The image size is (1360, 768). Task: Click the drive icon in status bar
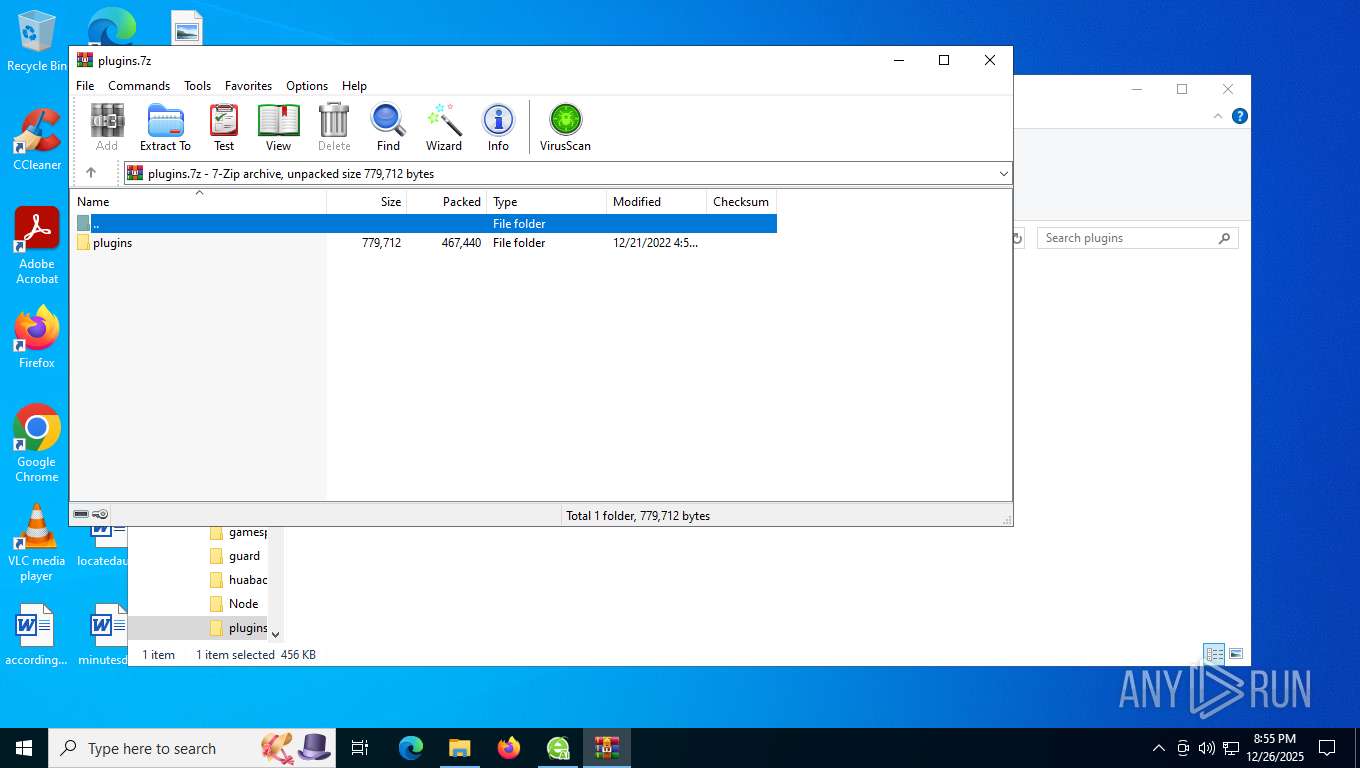click(x=81, y=515)
